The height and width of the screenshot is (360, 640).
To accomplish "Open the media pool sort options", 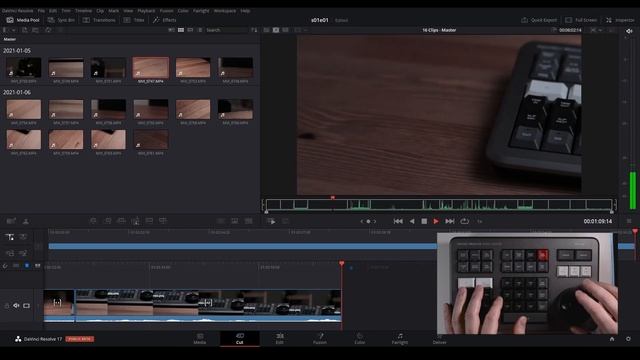I will (x=254, y=30).
